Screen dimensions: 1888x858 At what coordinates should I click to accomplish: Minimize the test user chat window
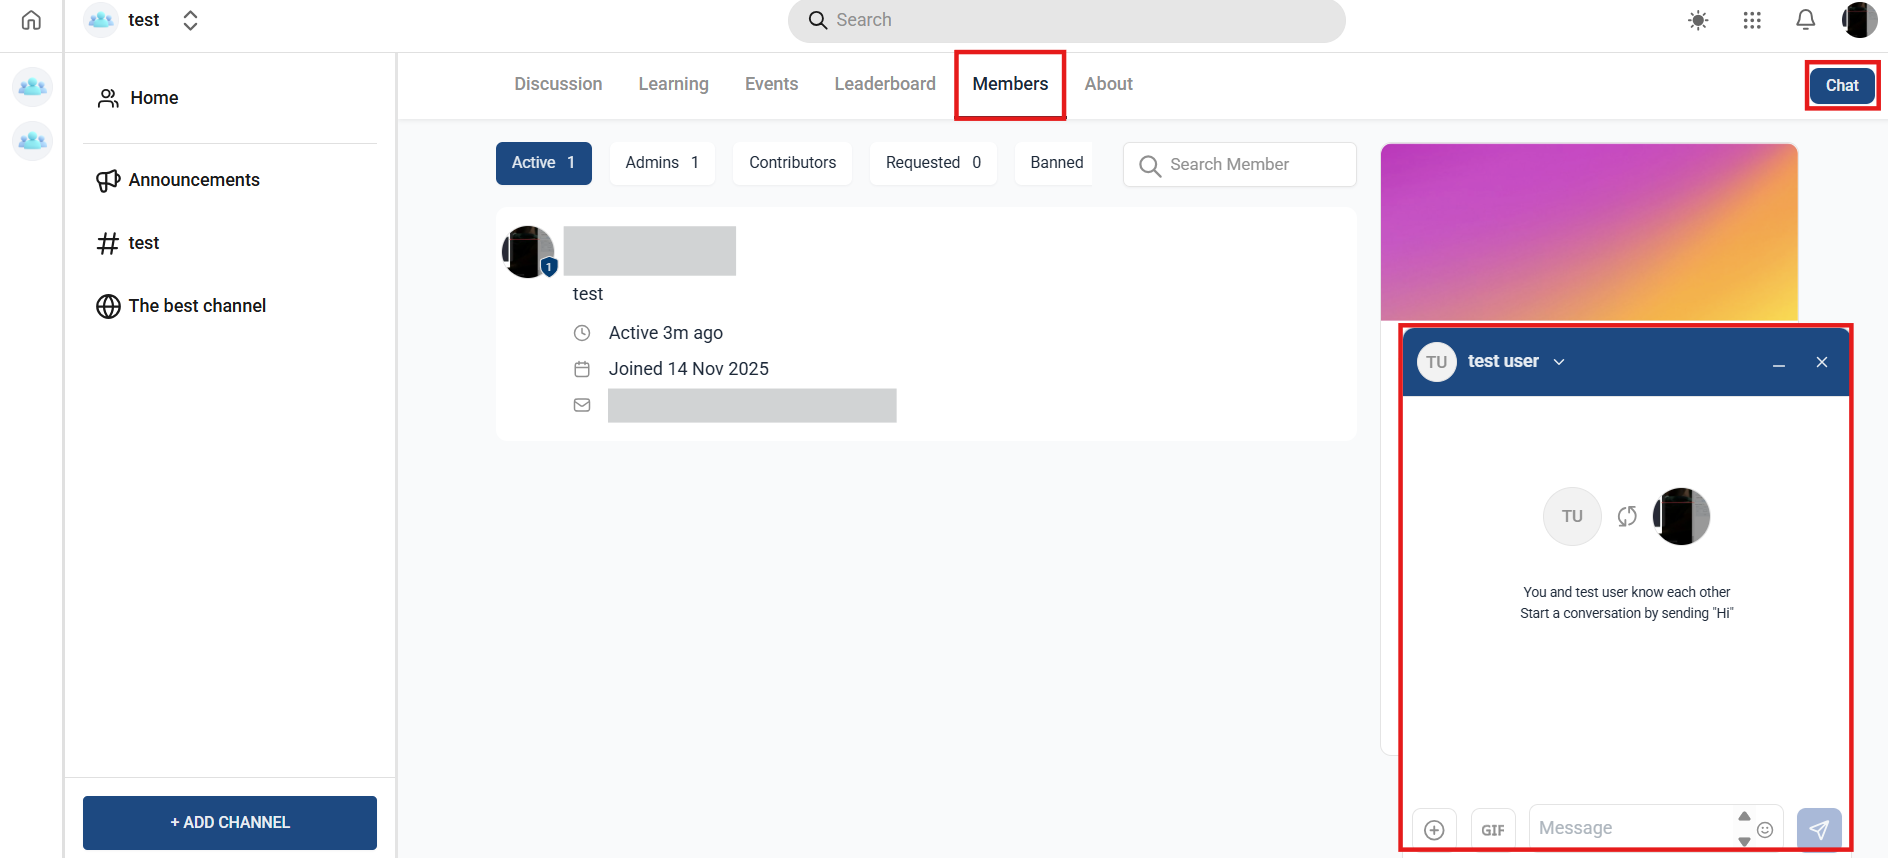(x=1779, y=363)
